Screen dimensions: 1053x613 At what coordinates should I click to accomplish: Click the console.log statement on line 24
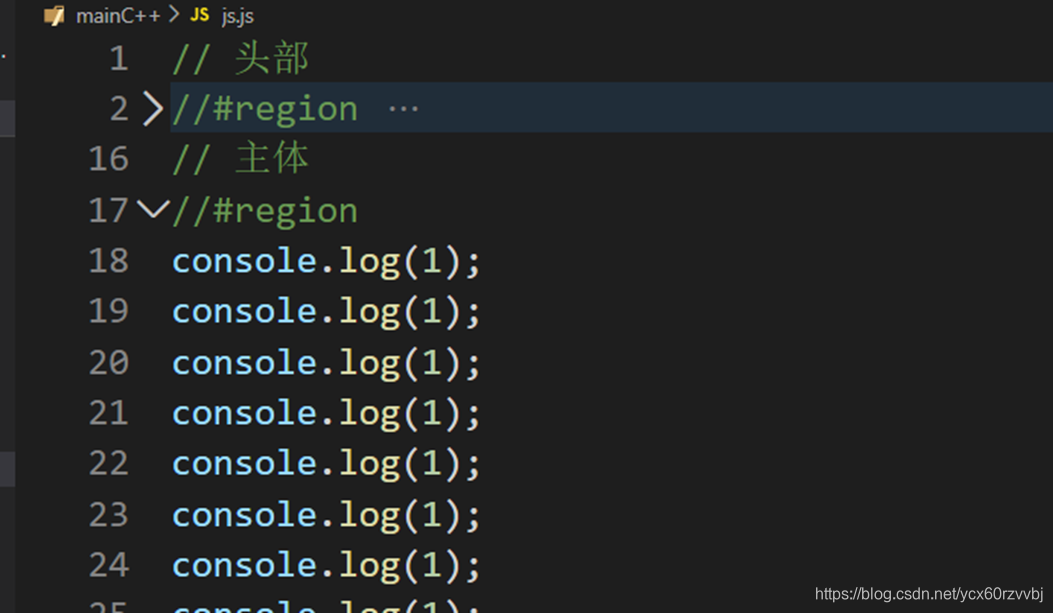point(324,565)
